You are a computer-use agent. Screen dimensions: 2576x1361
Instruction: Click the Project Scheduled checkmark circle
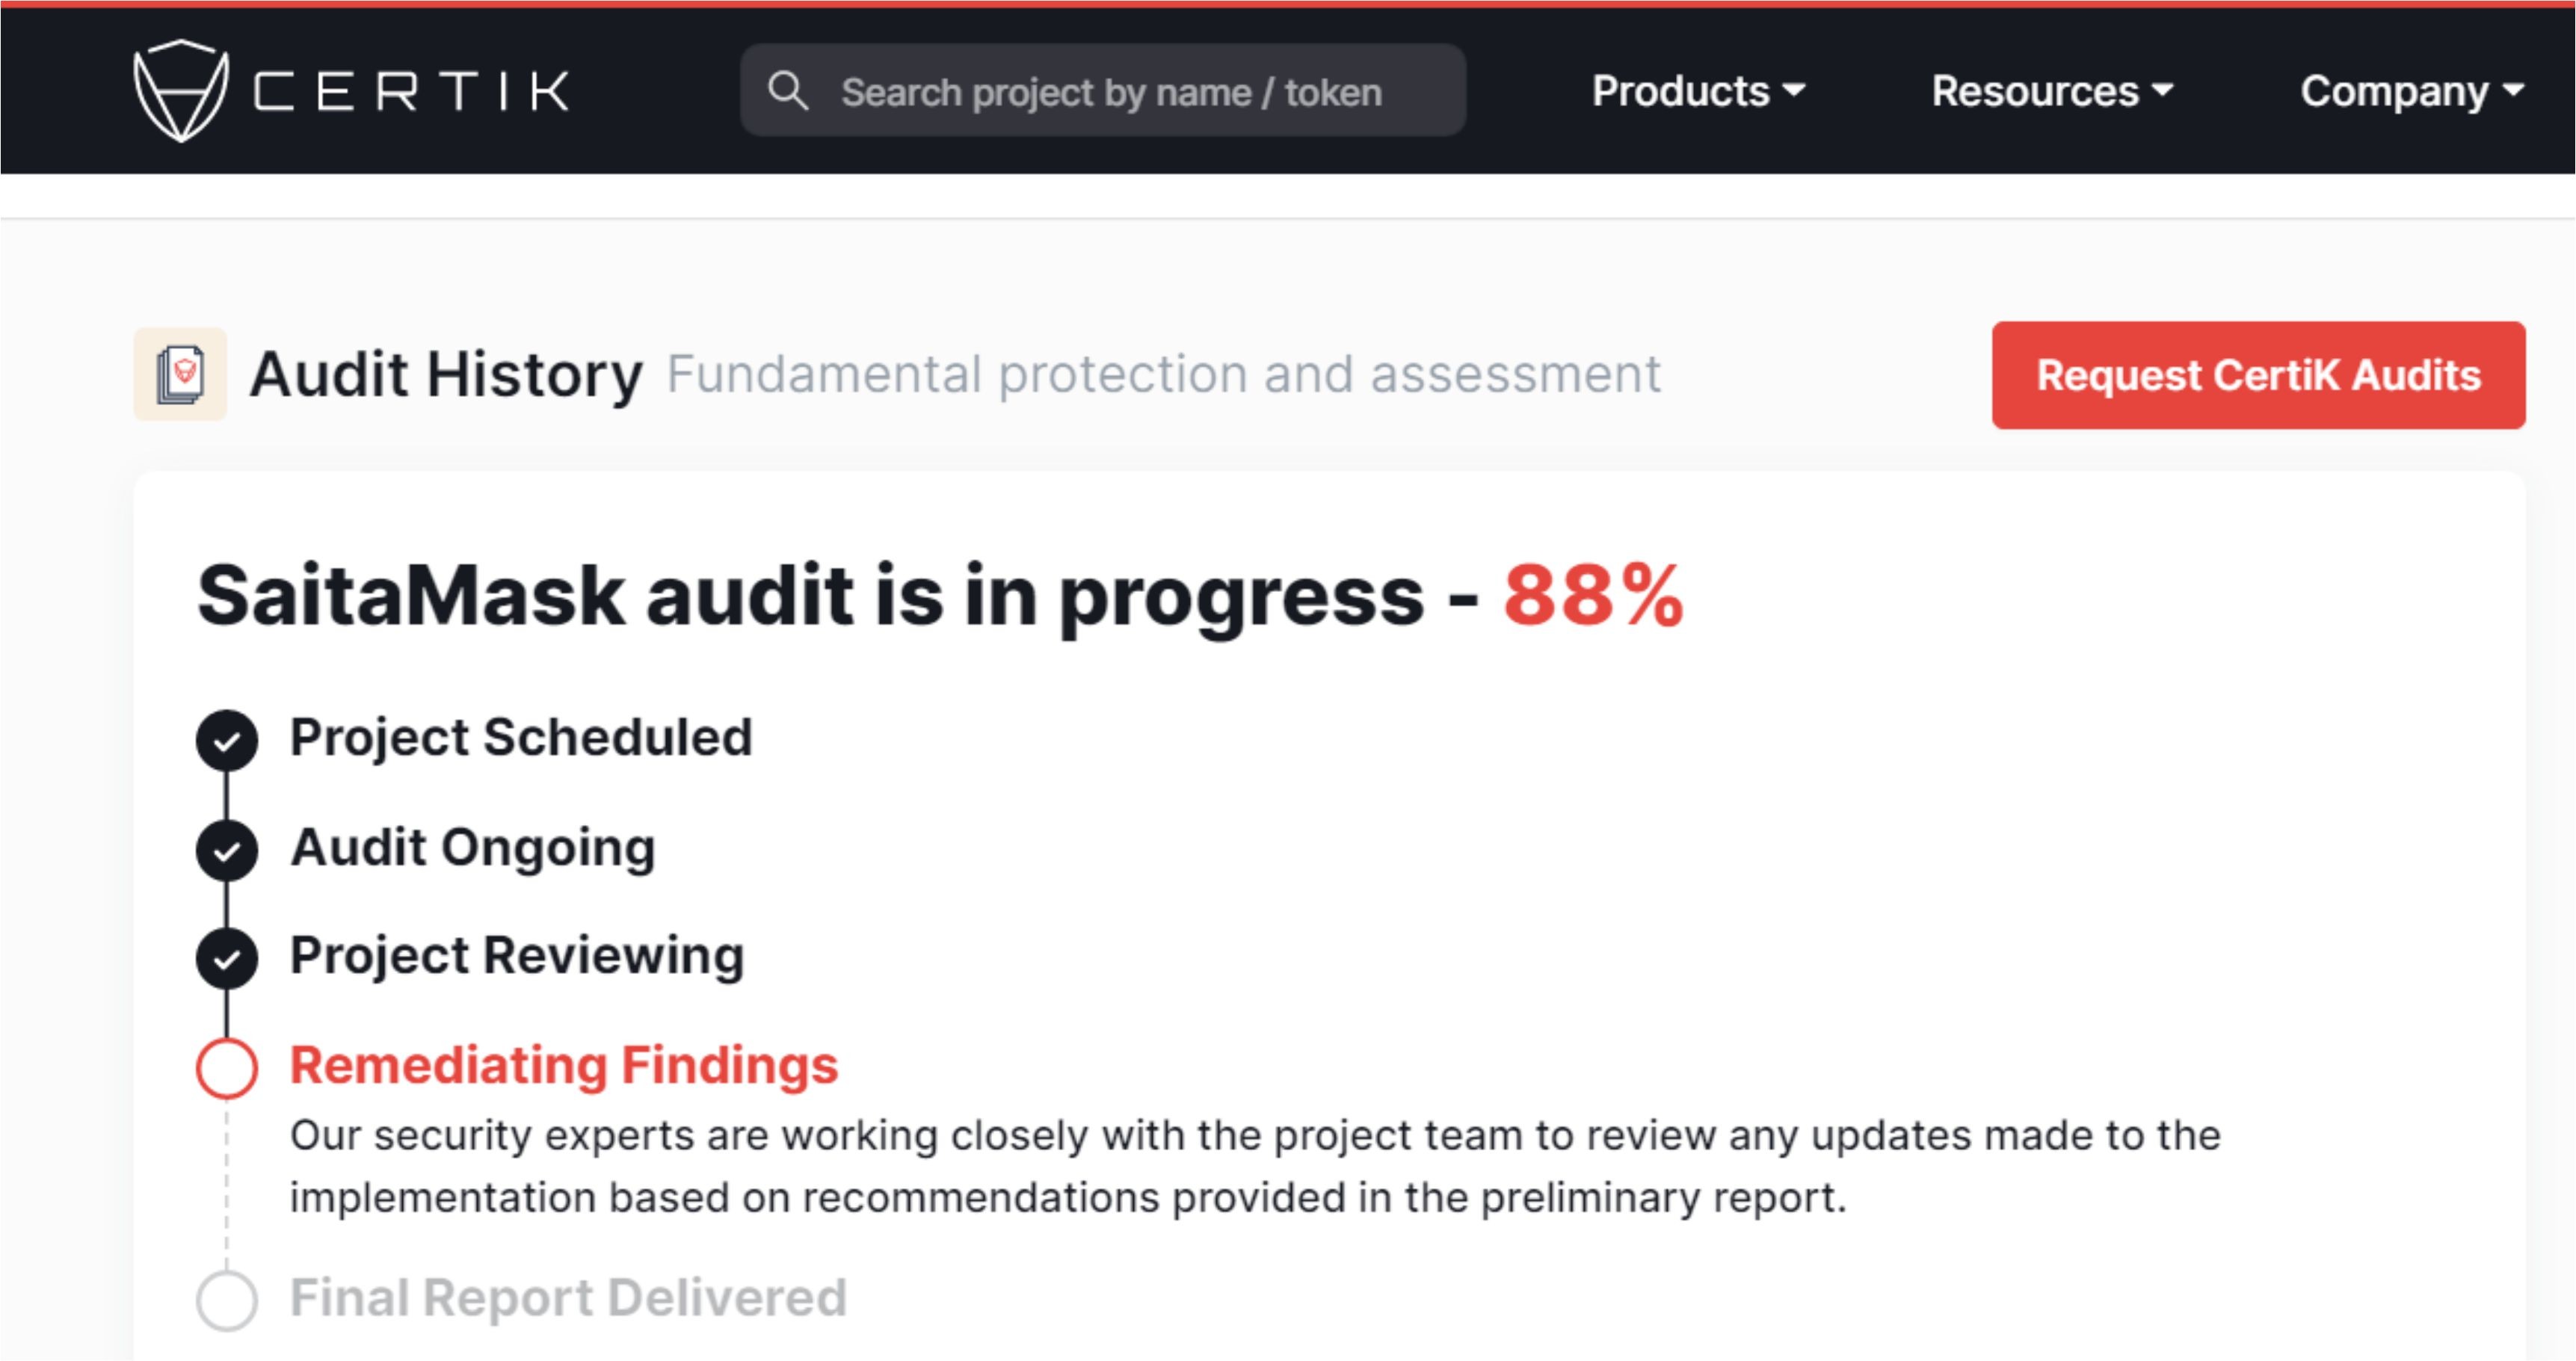tap(227, 741)
